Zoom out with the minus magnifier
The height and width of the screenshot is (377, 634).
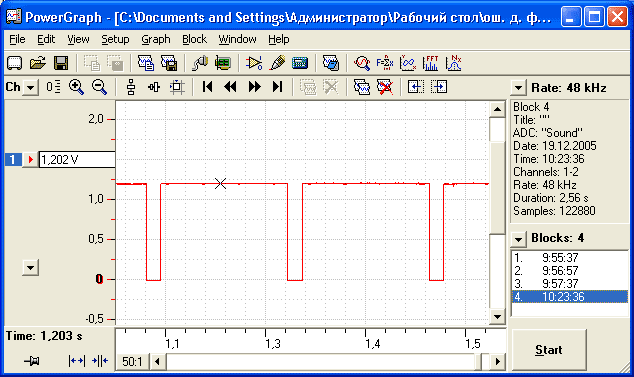coord(99,87)
